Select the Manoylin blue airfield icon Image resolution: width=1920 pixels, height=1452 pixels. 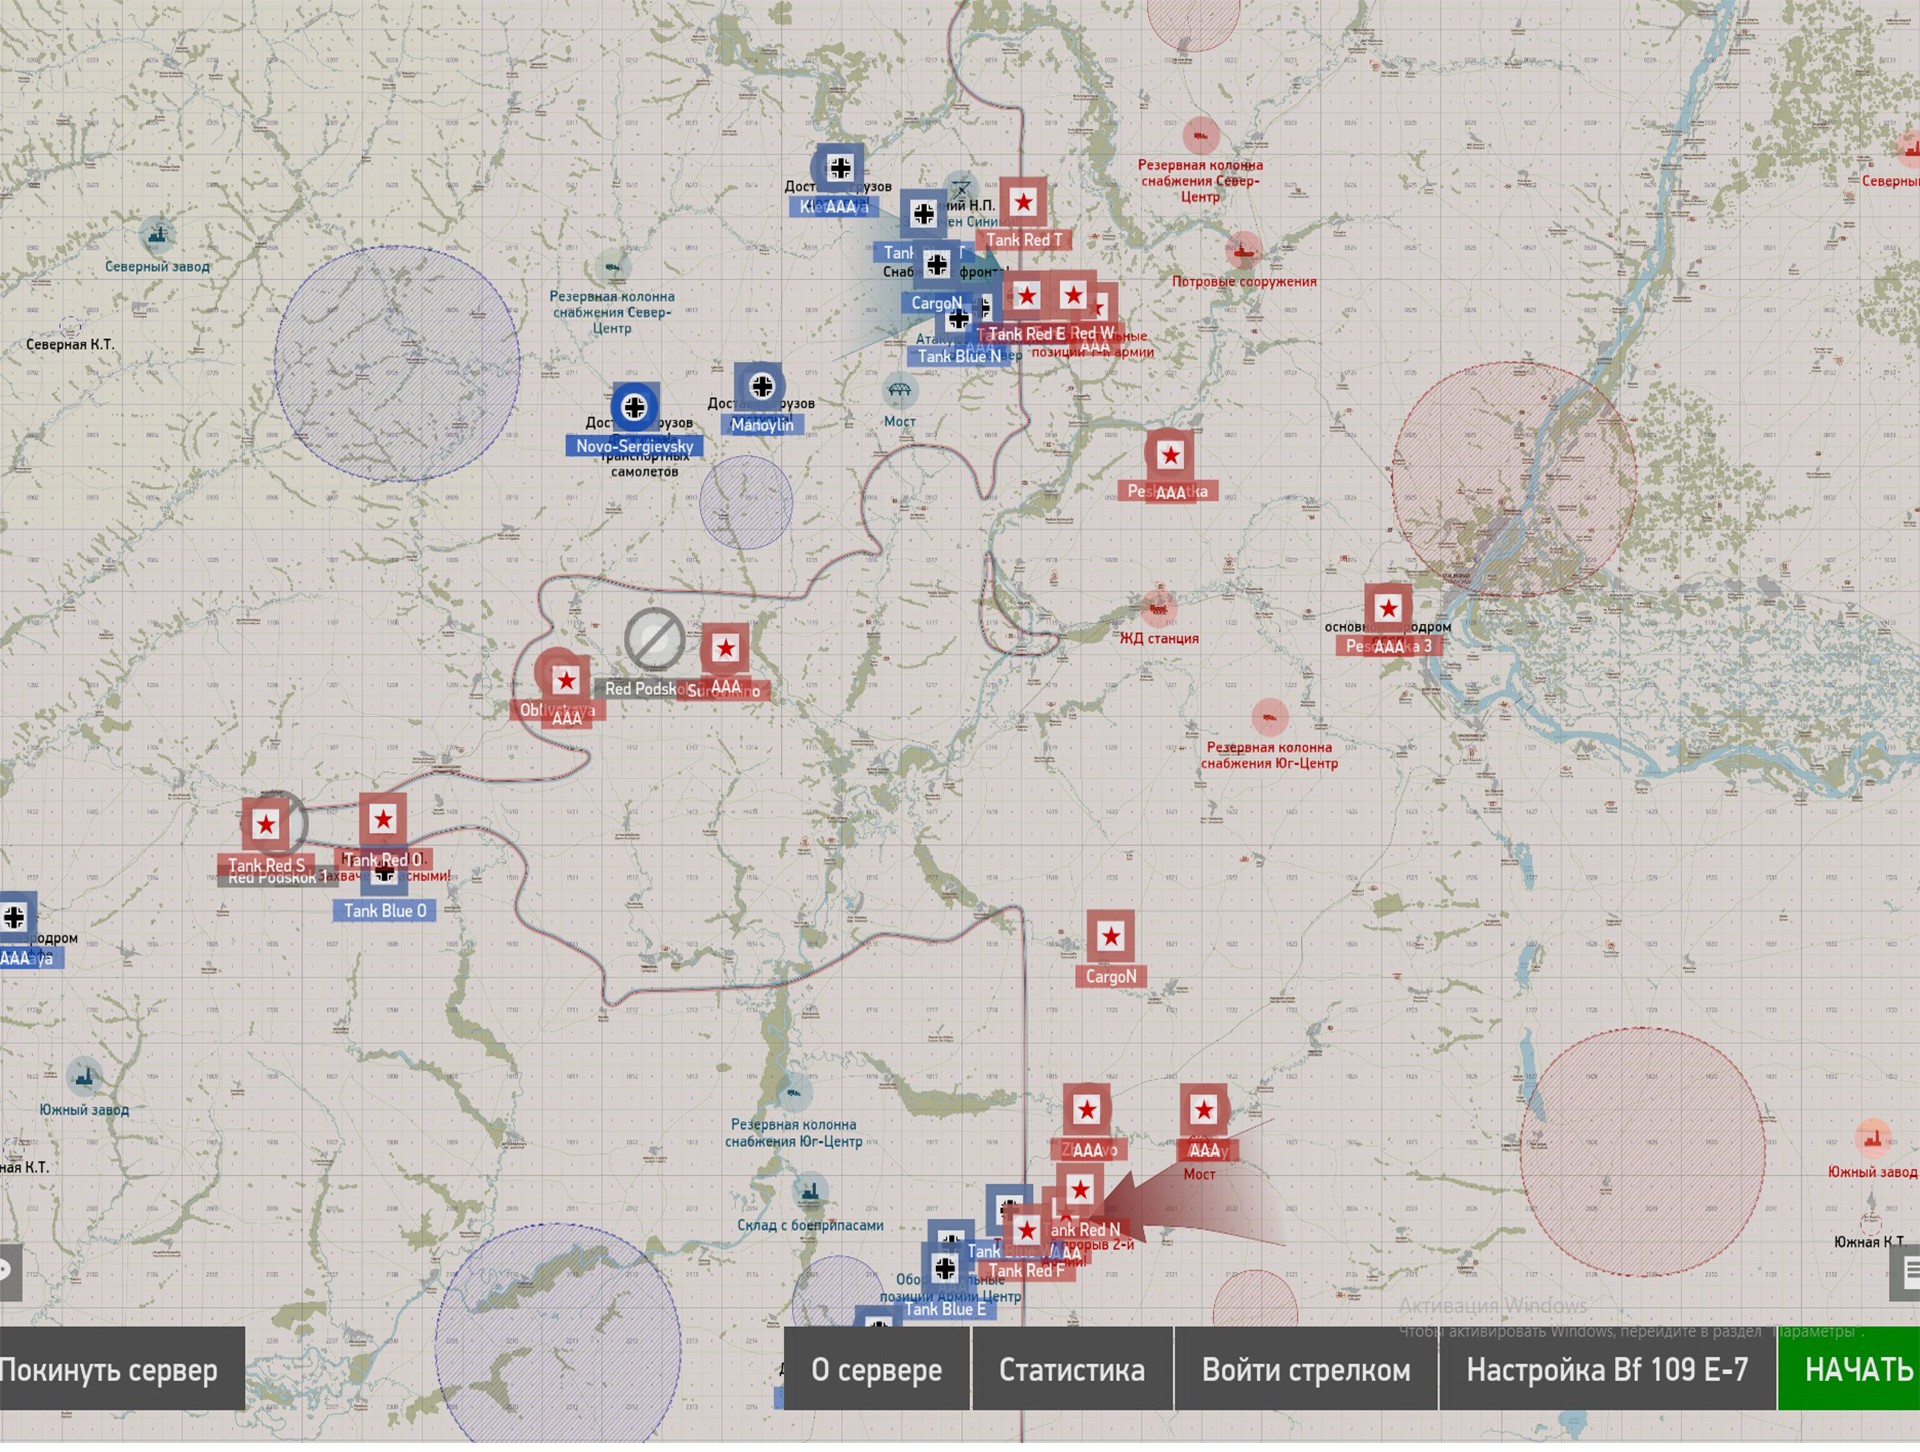point(761,387)
